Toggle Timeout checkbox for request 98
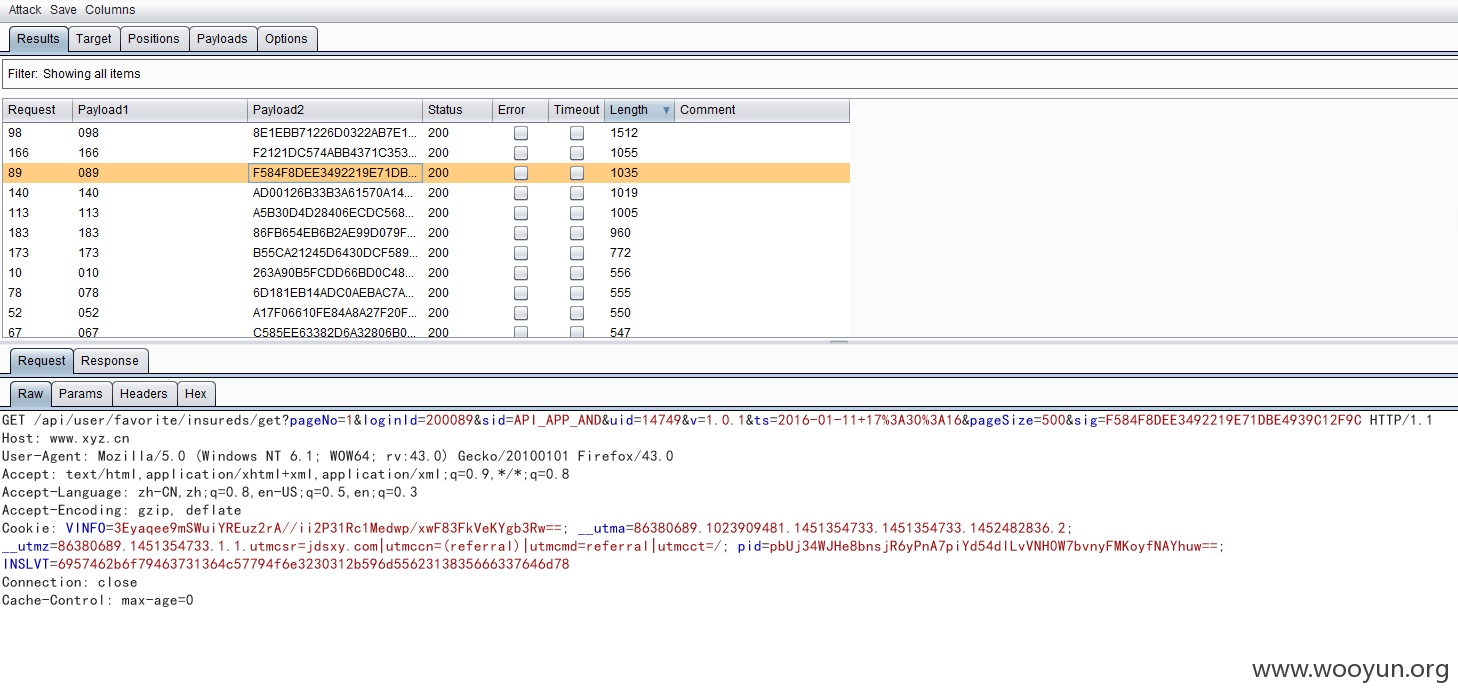Viewport: 1458px width, 698px height. [x=577, y=133]
